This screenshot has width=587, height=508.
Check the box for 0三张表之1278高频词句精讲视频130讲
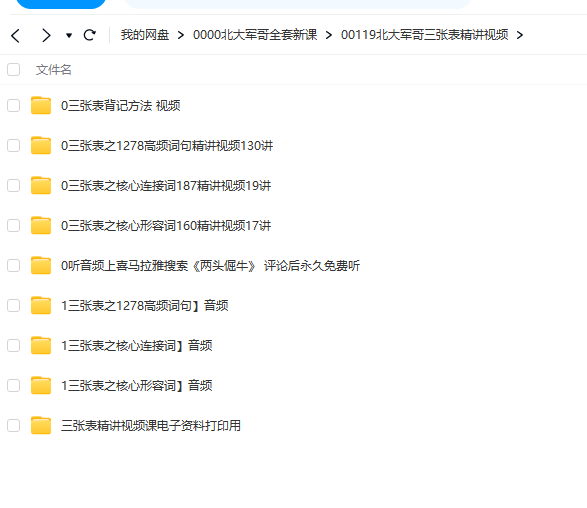coord(13,145)
